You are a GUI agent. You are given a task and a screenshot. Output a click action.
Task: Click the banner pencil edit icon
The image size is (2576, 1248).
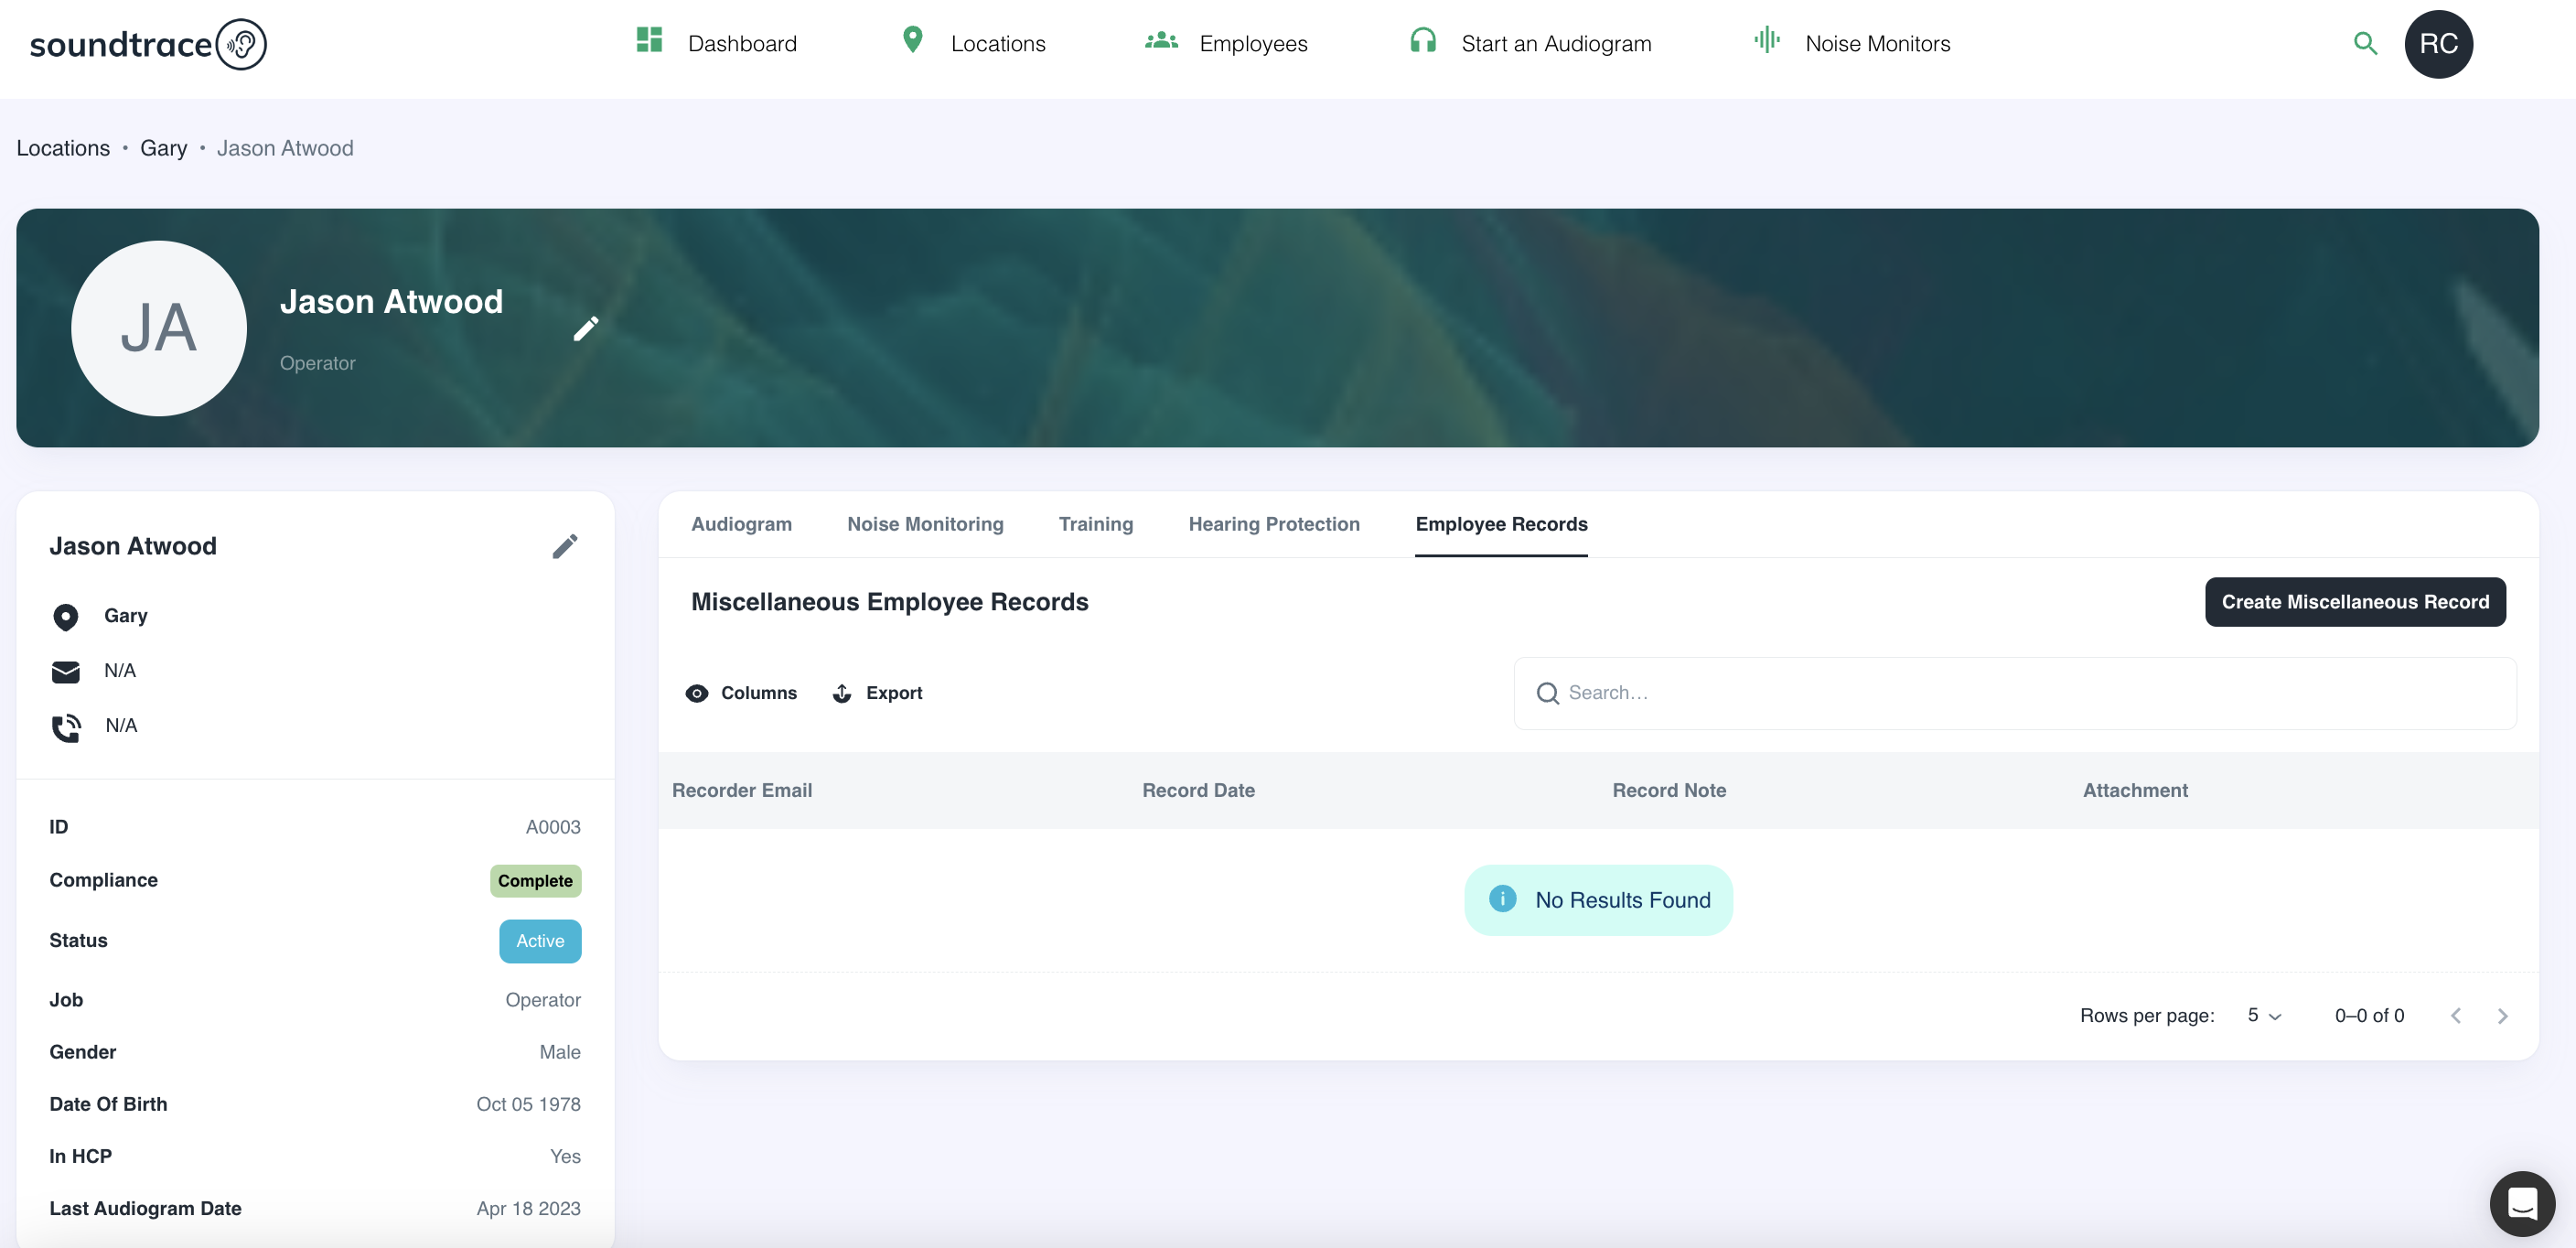[586, 328]
